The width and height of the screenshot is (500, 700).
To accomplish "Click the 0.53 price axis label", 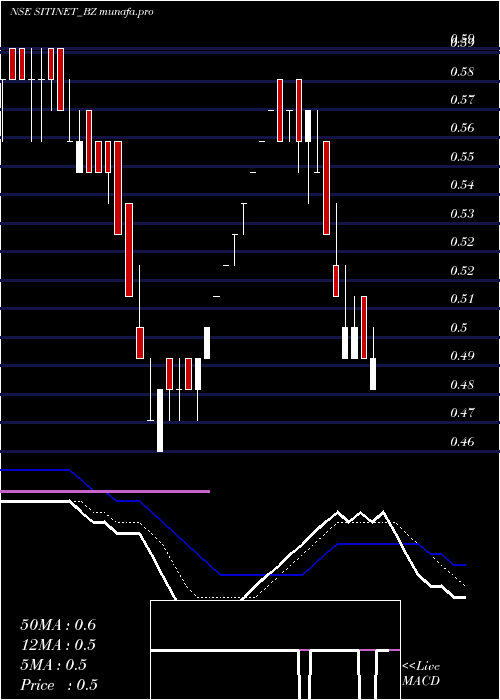I will [x=462, y=214].
